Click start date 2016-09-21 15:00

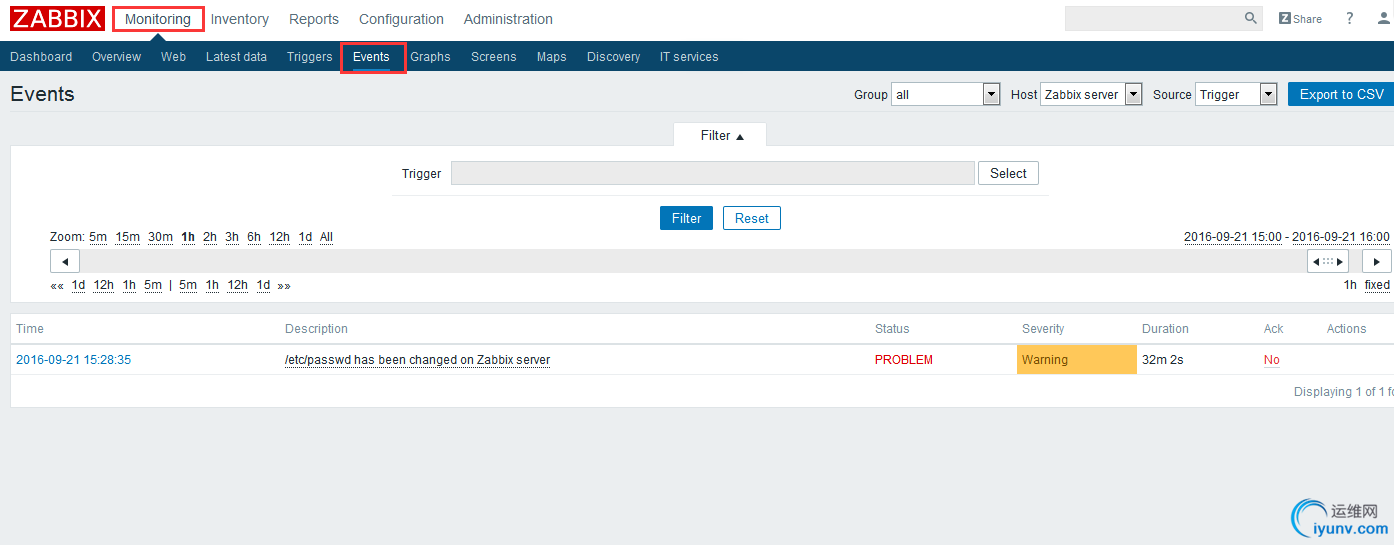1233,237
